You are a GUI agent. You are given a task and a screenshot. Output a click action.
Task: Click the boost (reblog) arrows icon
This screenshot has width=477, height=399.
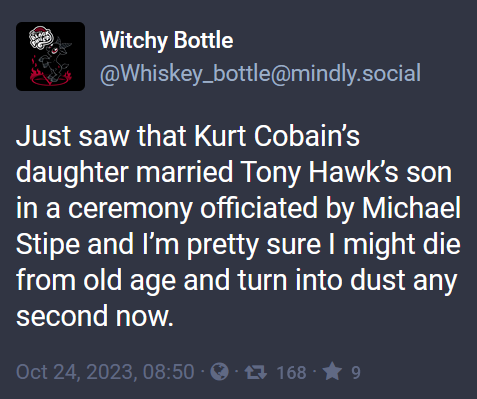click(x=256, y=372)
